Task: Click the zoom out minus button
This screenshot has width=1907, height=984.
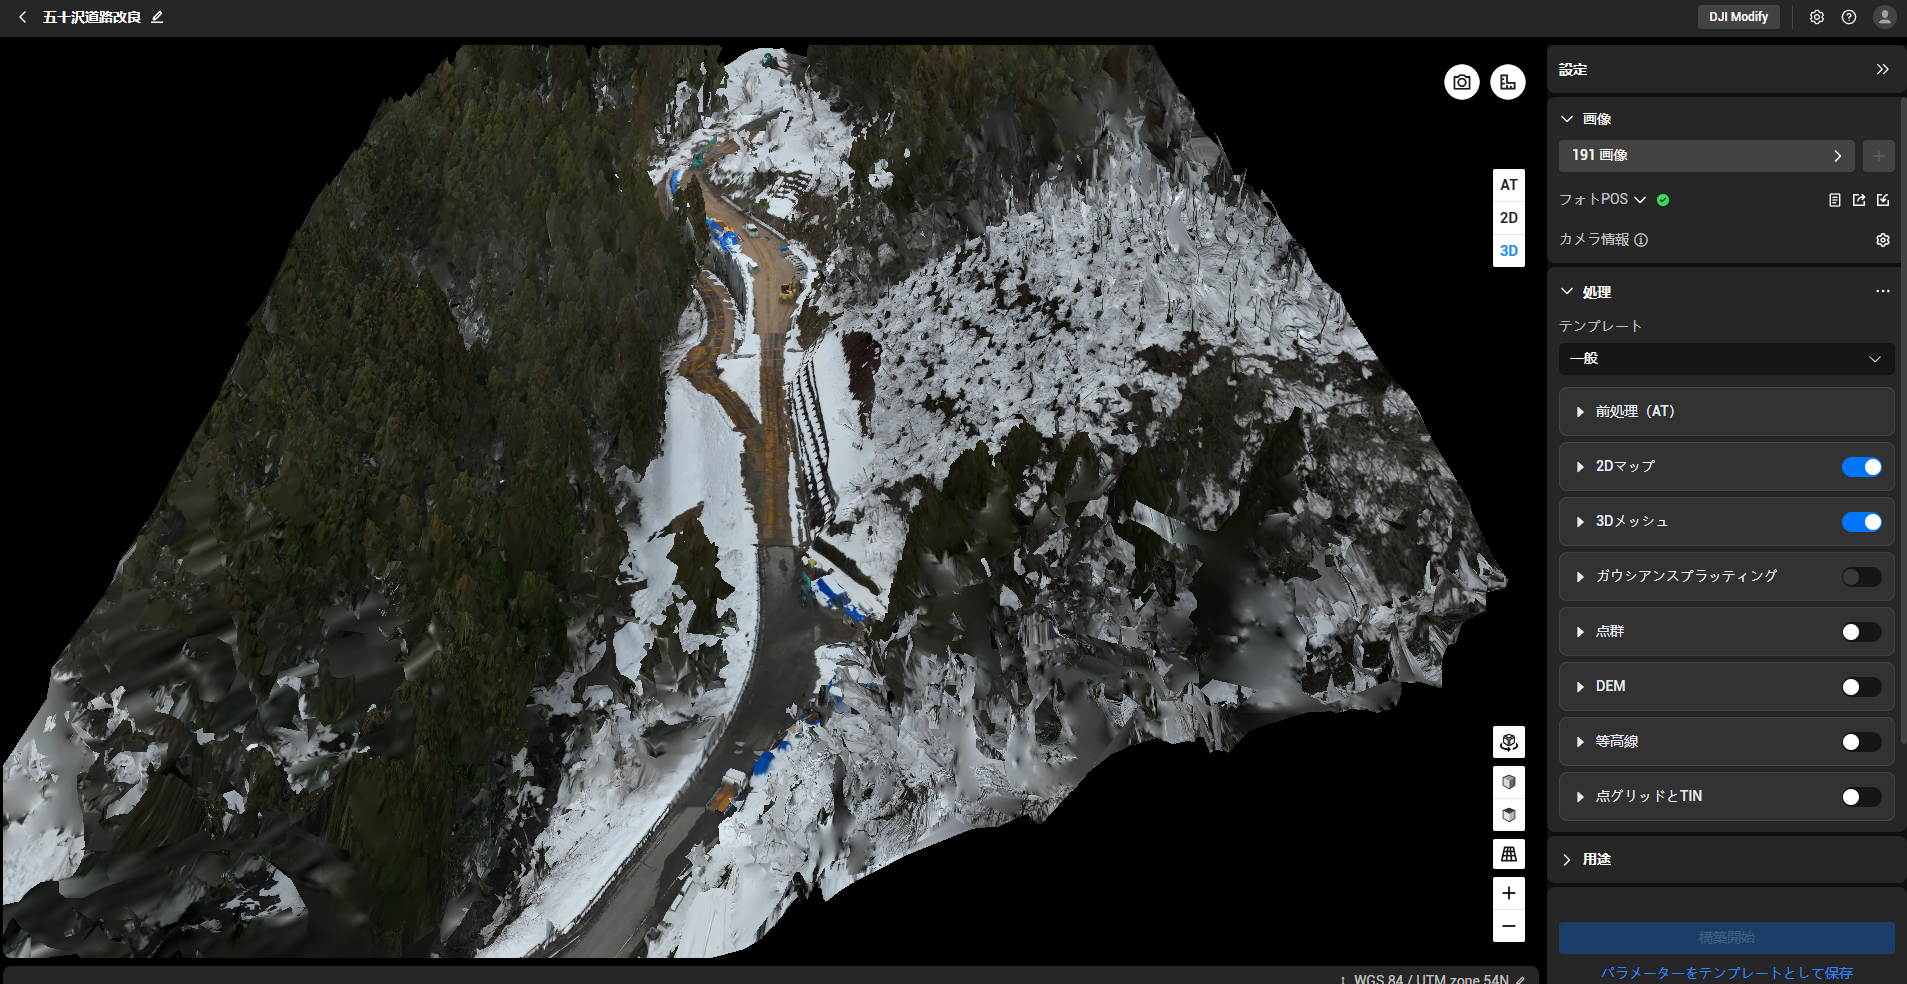Action: pos(1508,926)
